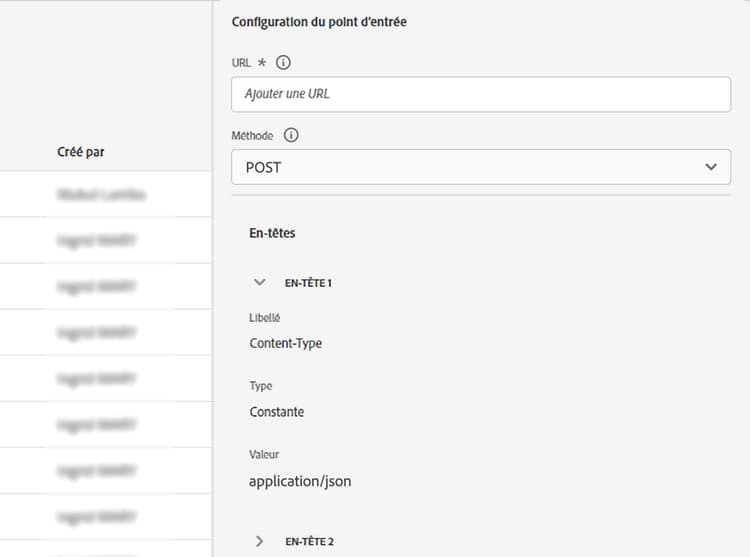Click the En-têtes section heading
The width and height of the screenshot is (750, 557).
(272, 233)
